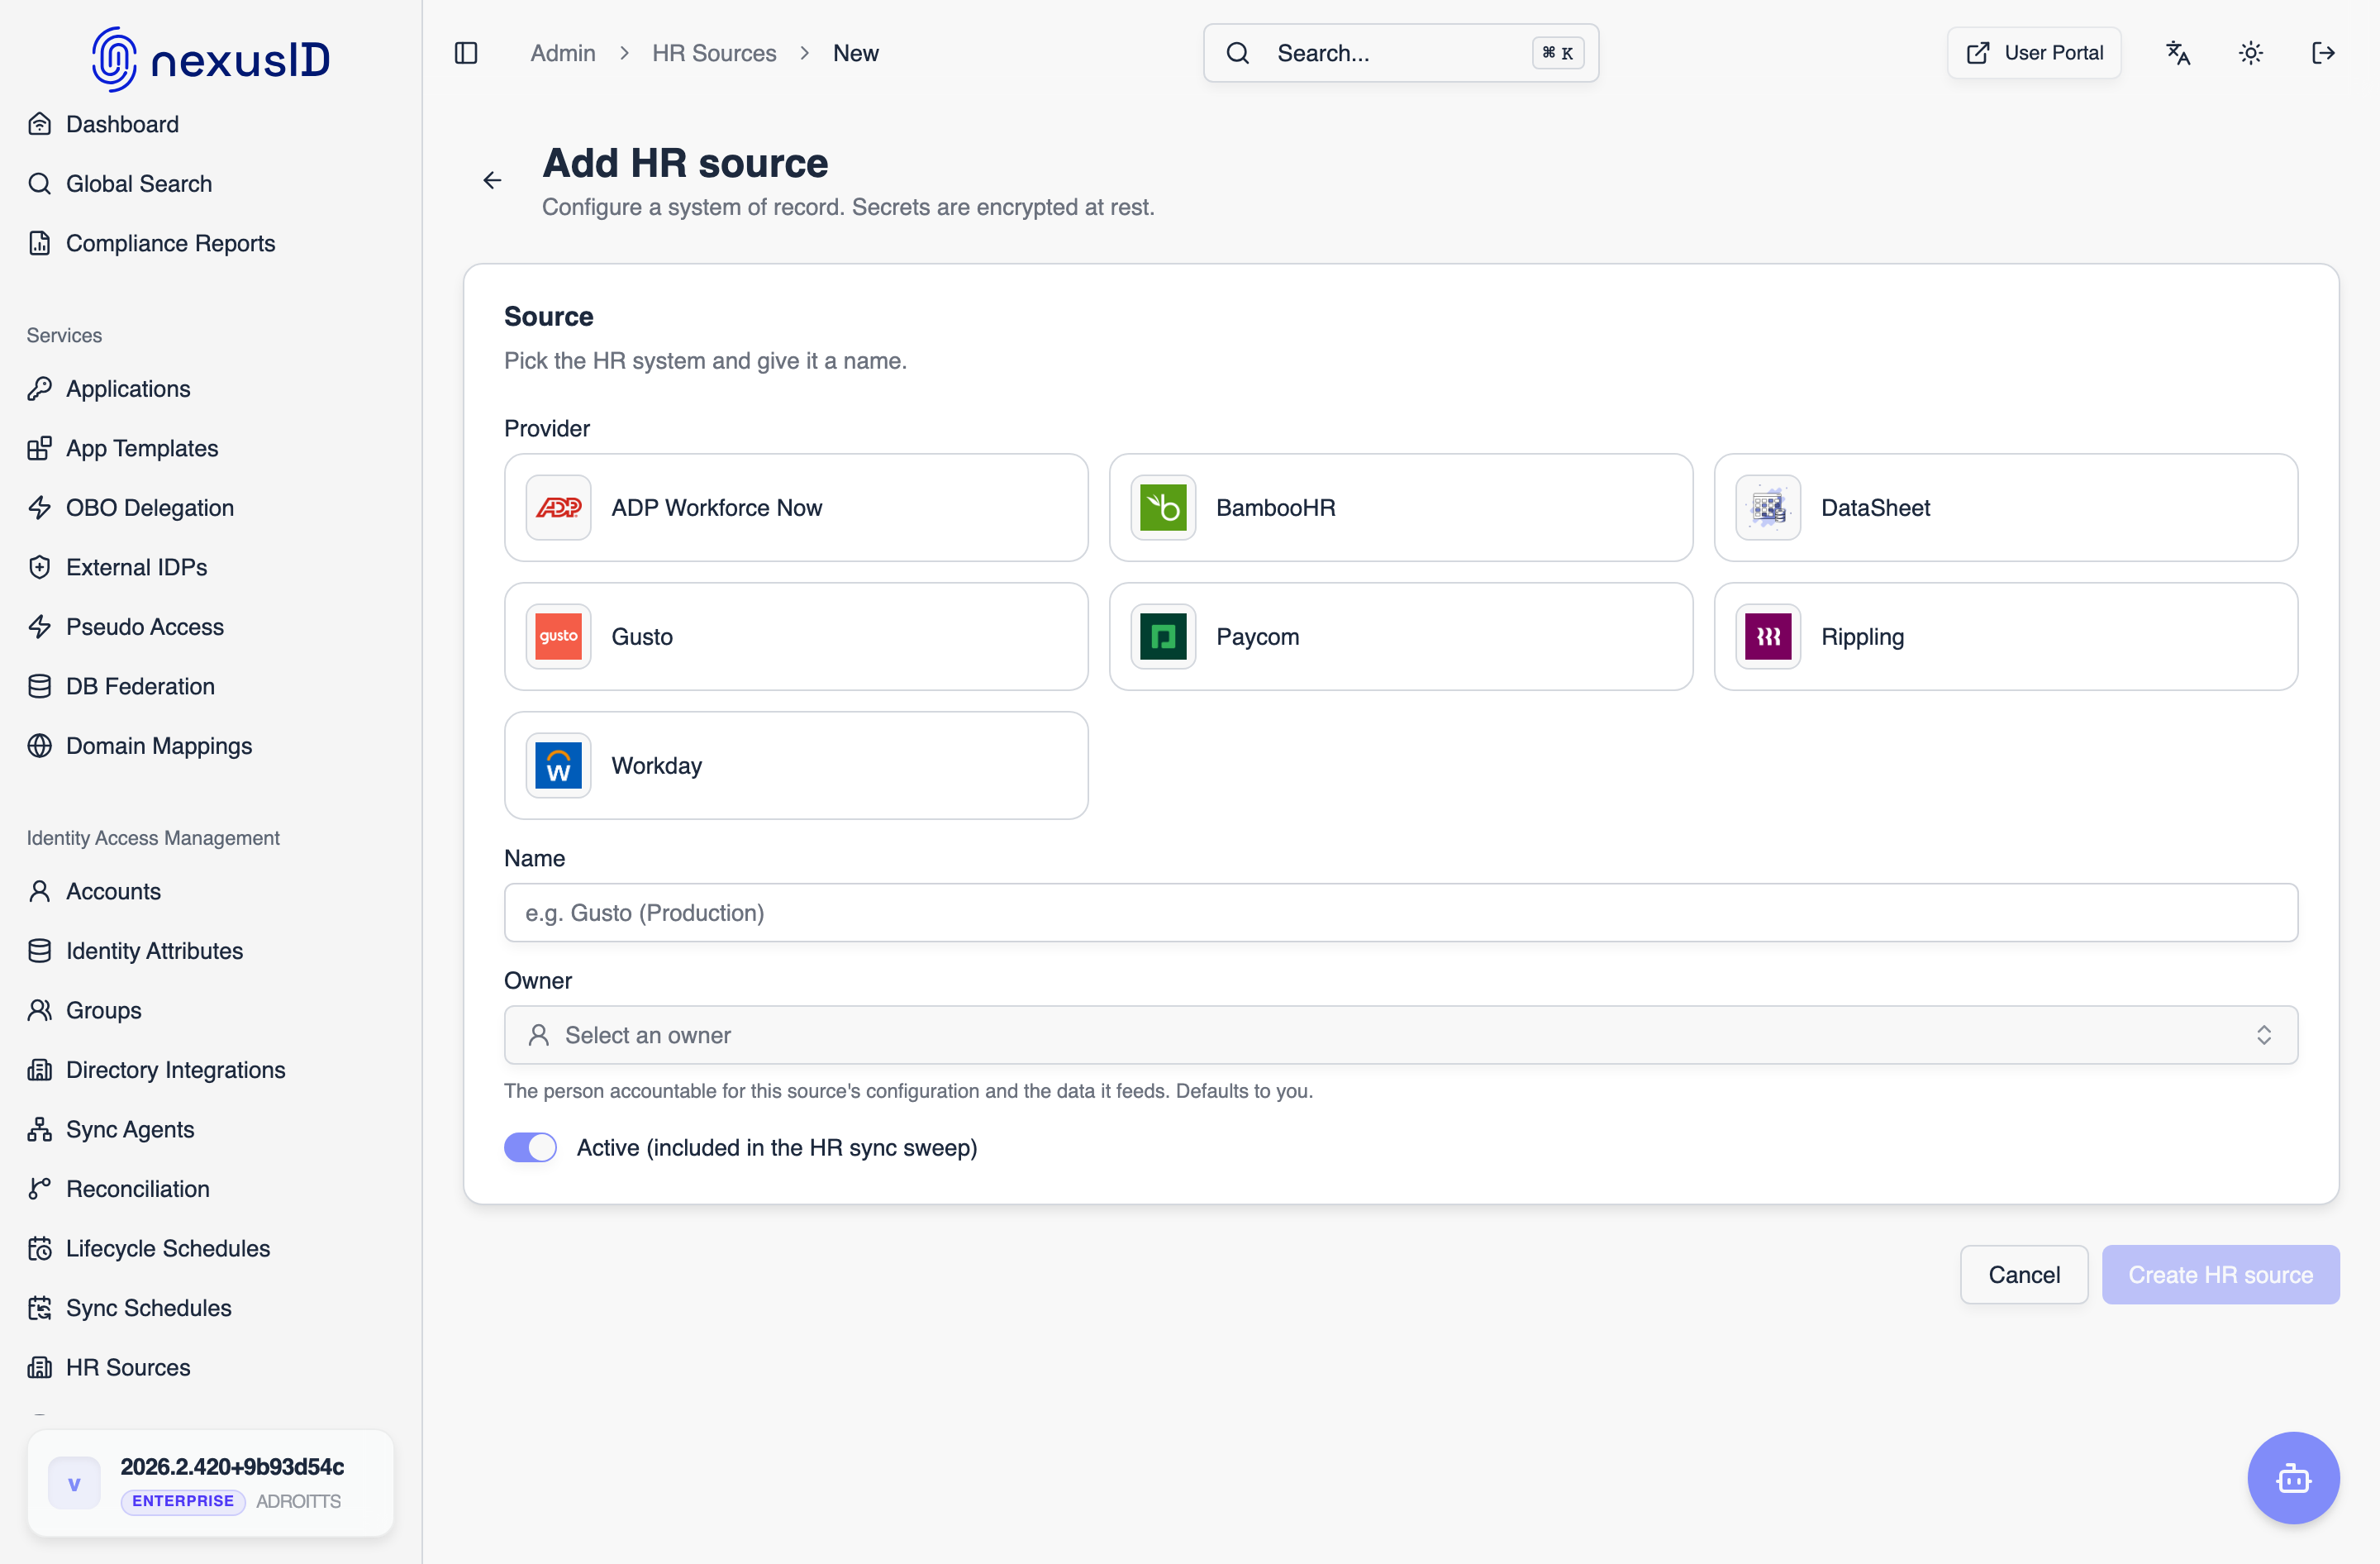Open the Select an owner dropdown
This screenshot has width=2380, height=1564.
click(1401, 1035)
